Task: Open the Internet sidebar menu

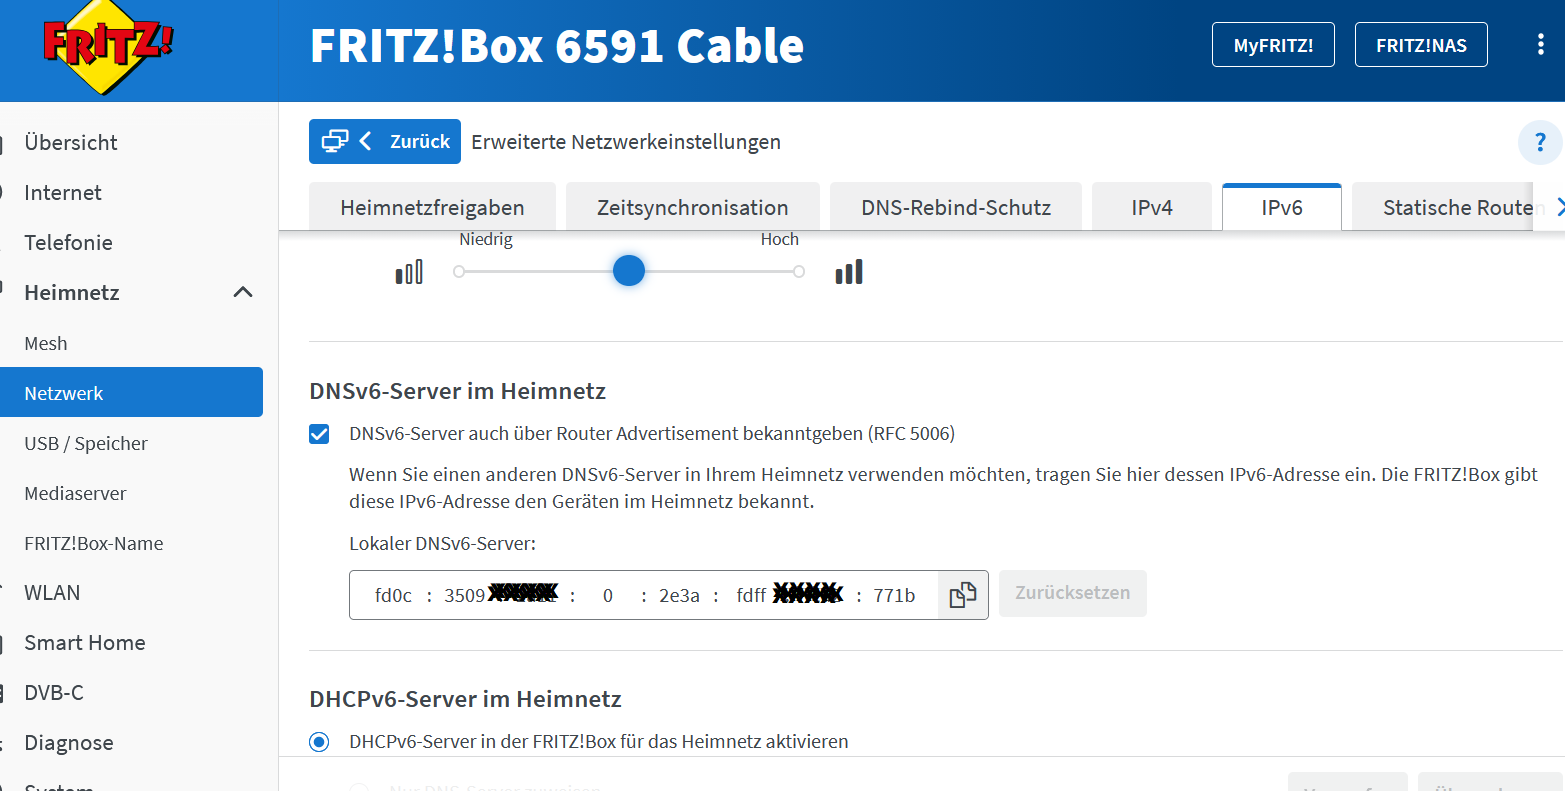Action: click(x=63, y=193)
